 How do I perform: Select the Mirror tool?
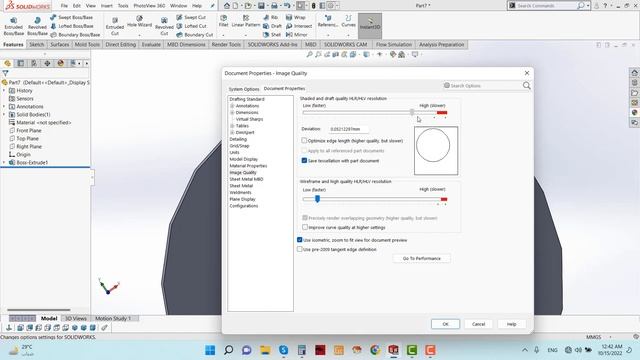pyautogui.click(x=297, y=35)
